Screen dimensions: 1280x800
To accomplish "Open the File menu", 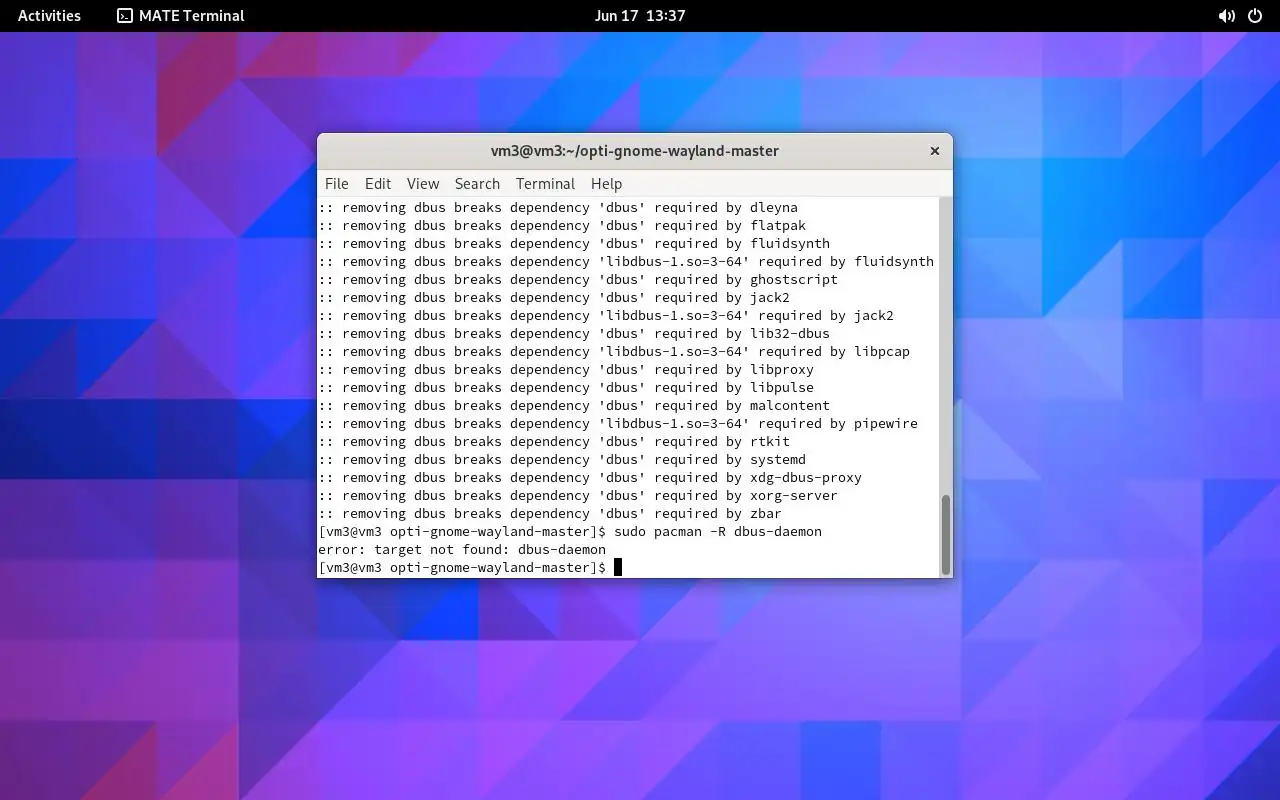I will tap(337, 183).
